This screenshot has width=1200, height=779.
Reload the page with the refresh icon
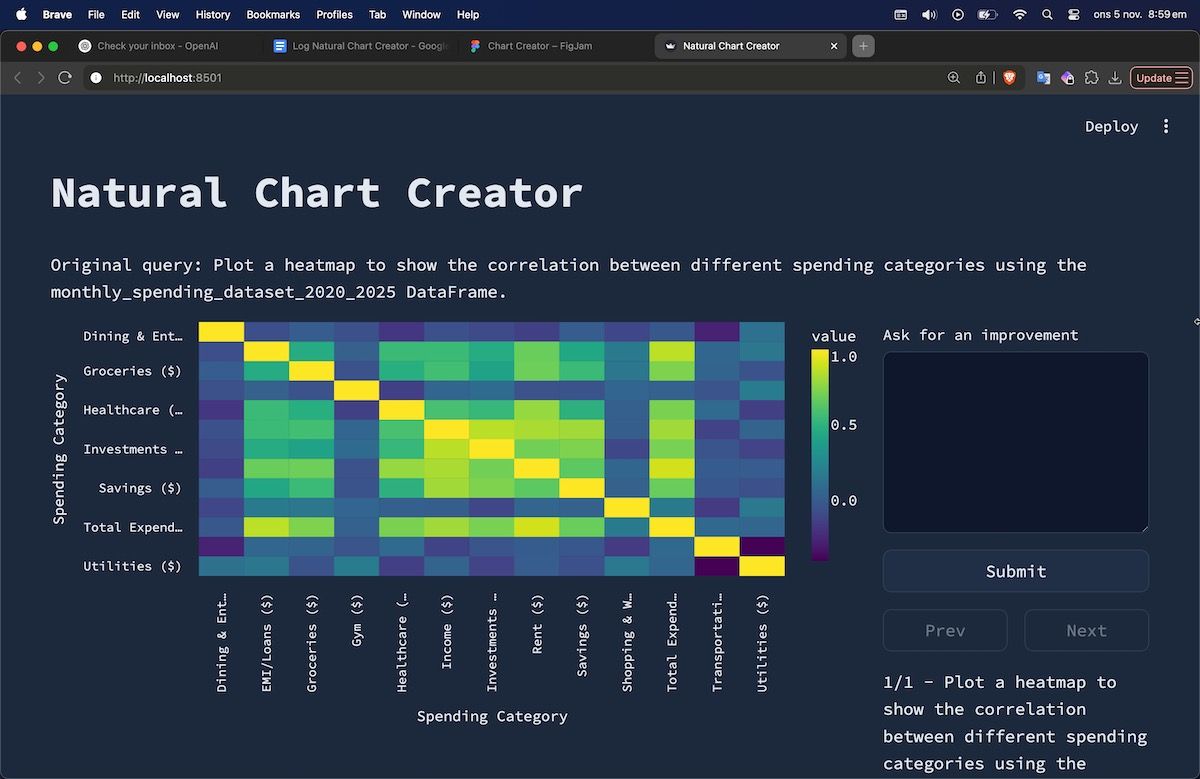click(65, 77)
